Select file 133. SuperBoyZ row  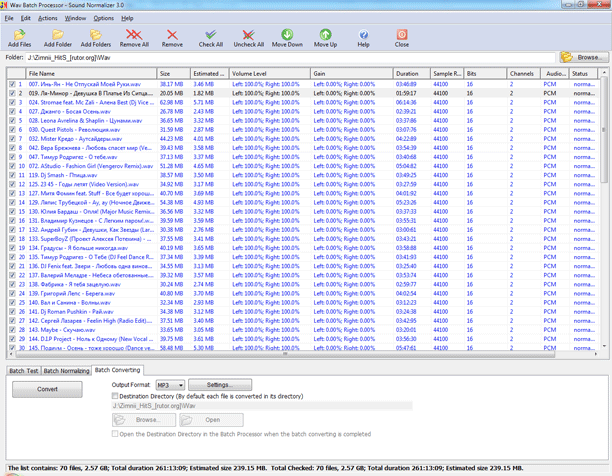click(x=303, y=239)
